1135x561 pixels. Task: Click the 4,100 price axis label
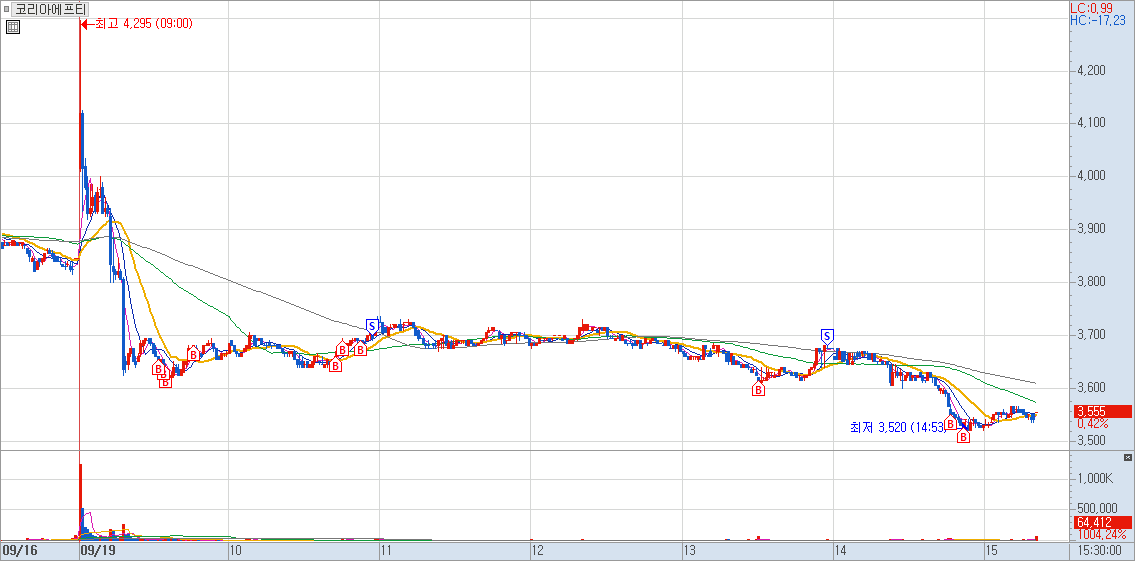1091,123
